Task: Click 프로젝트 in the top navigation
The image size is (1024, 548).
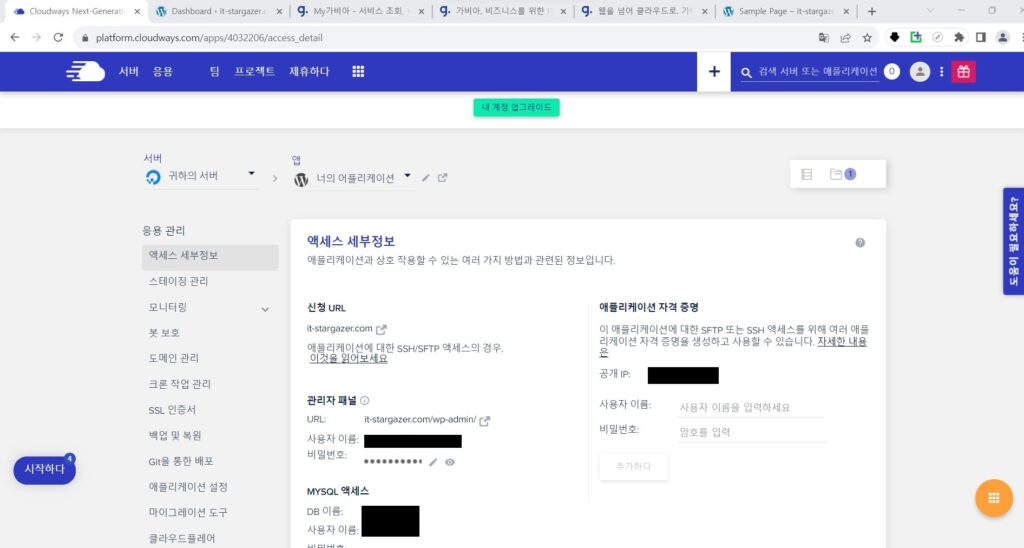Action: (x=255, y=71)
